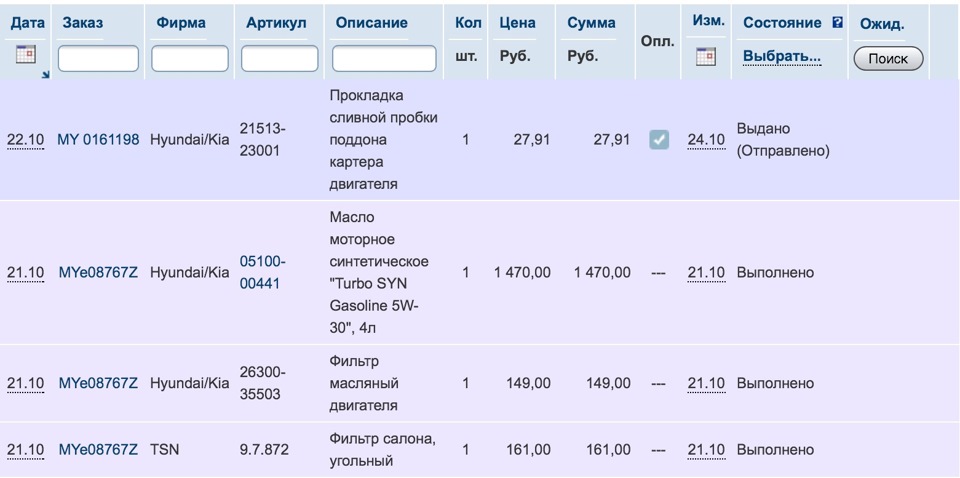Expand the Выбрать... state selector
This screenshot has width=960, height=478.
782,56
